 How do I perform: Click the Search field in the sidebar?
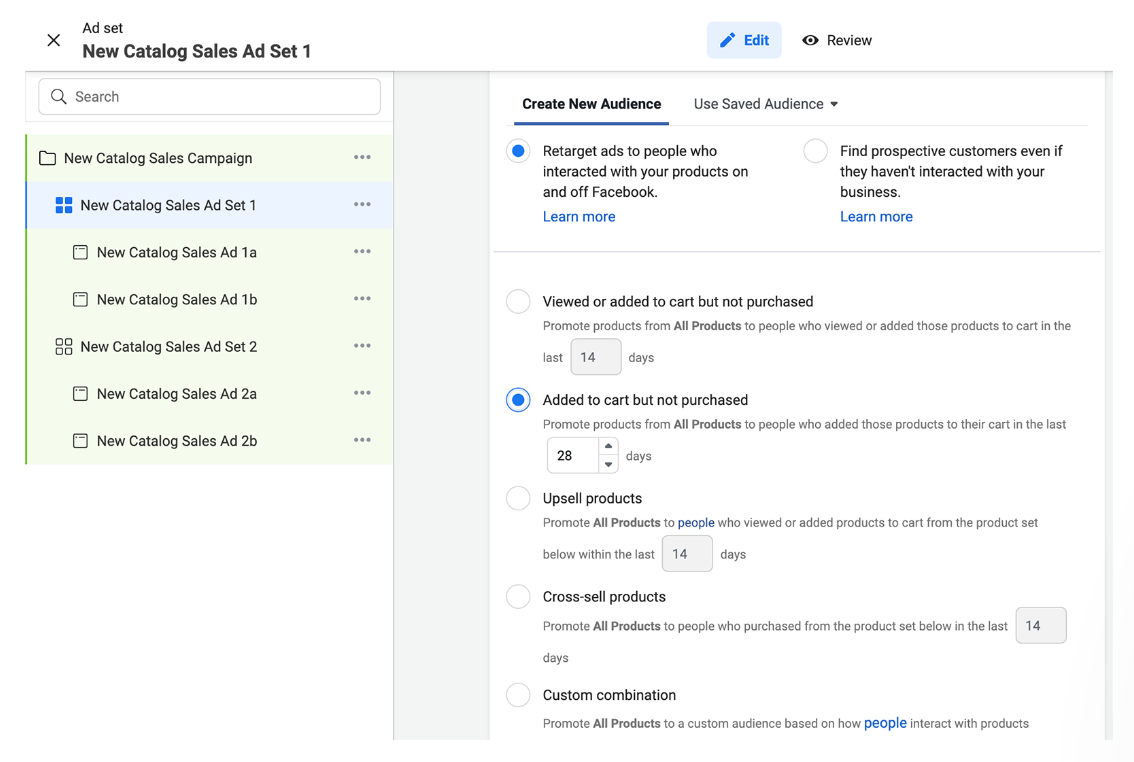coord(210,97)
